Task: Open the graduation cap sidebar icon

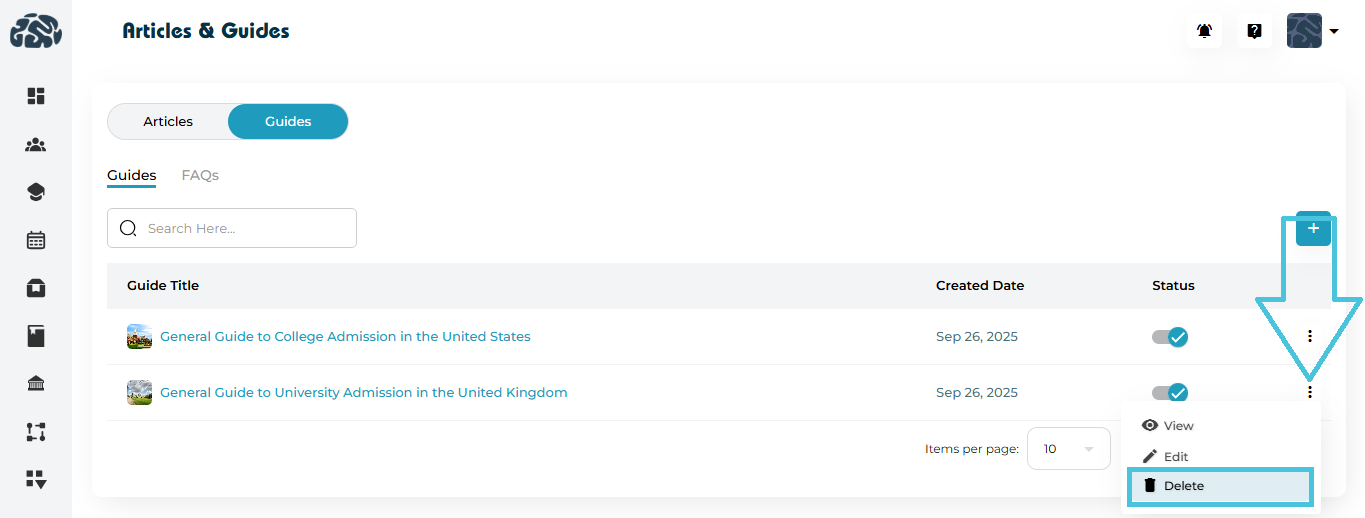Action: pos(36,192)
